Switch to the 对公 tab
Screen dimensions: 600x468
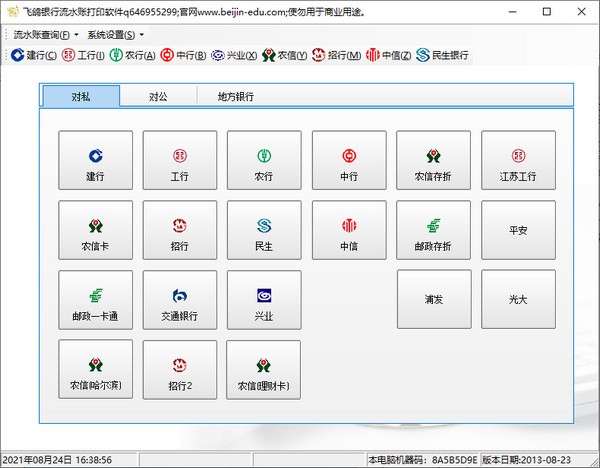158,96
